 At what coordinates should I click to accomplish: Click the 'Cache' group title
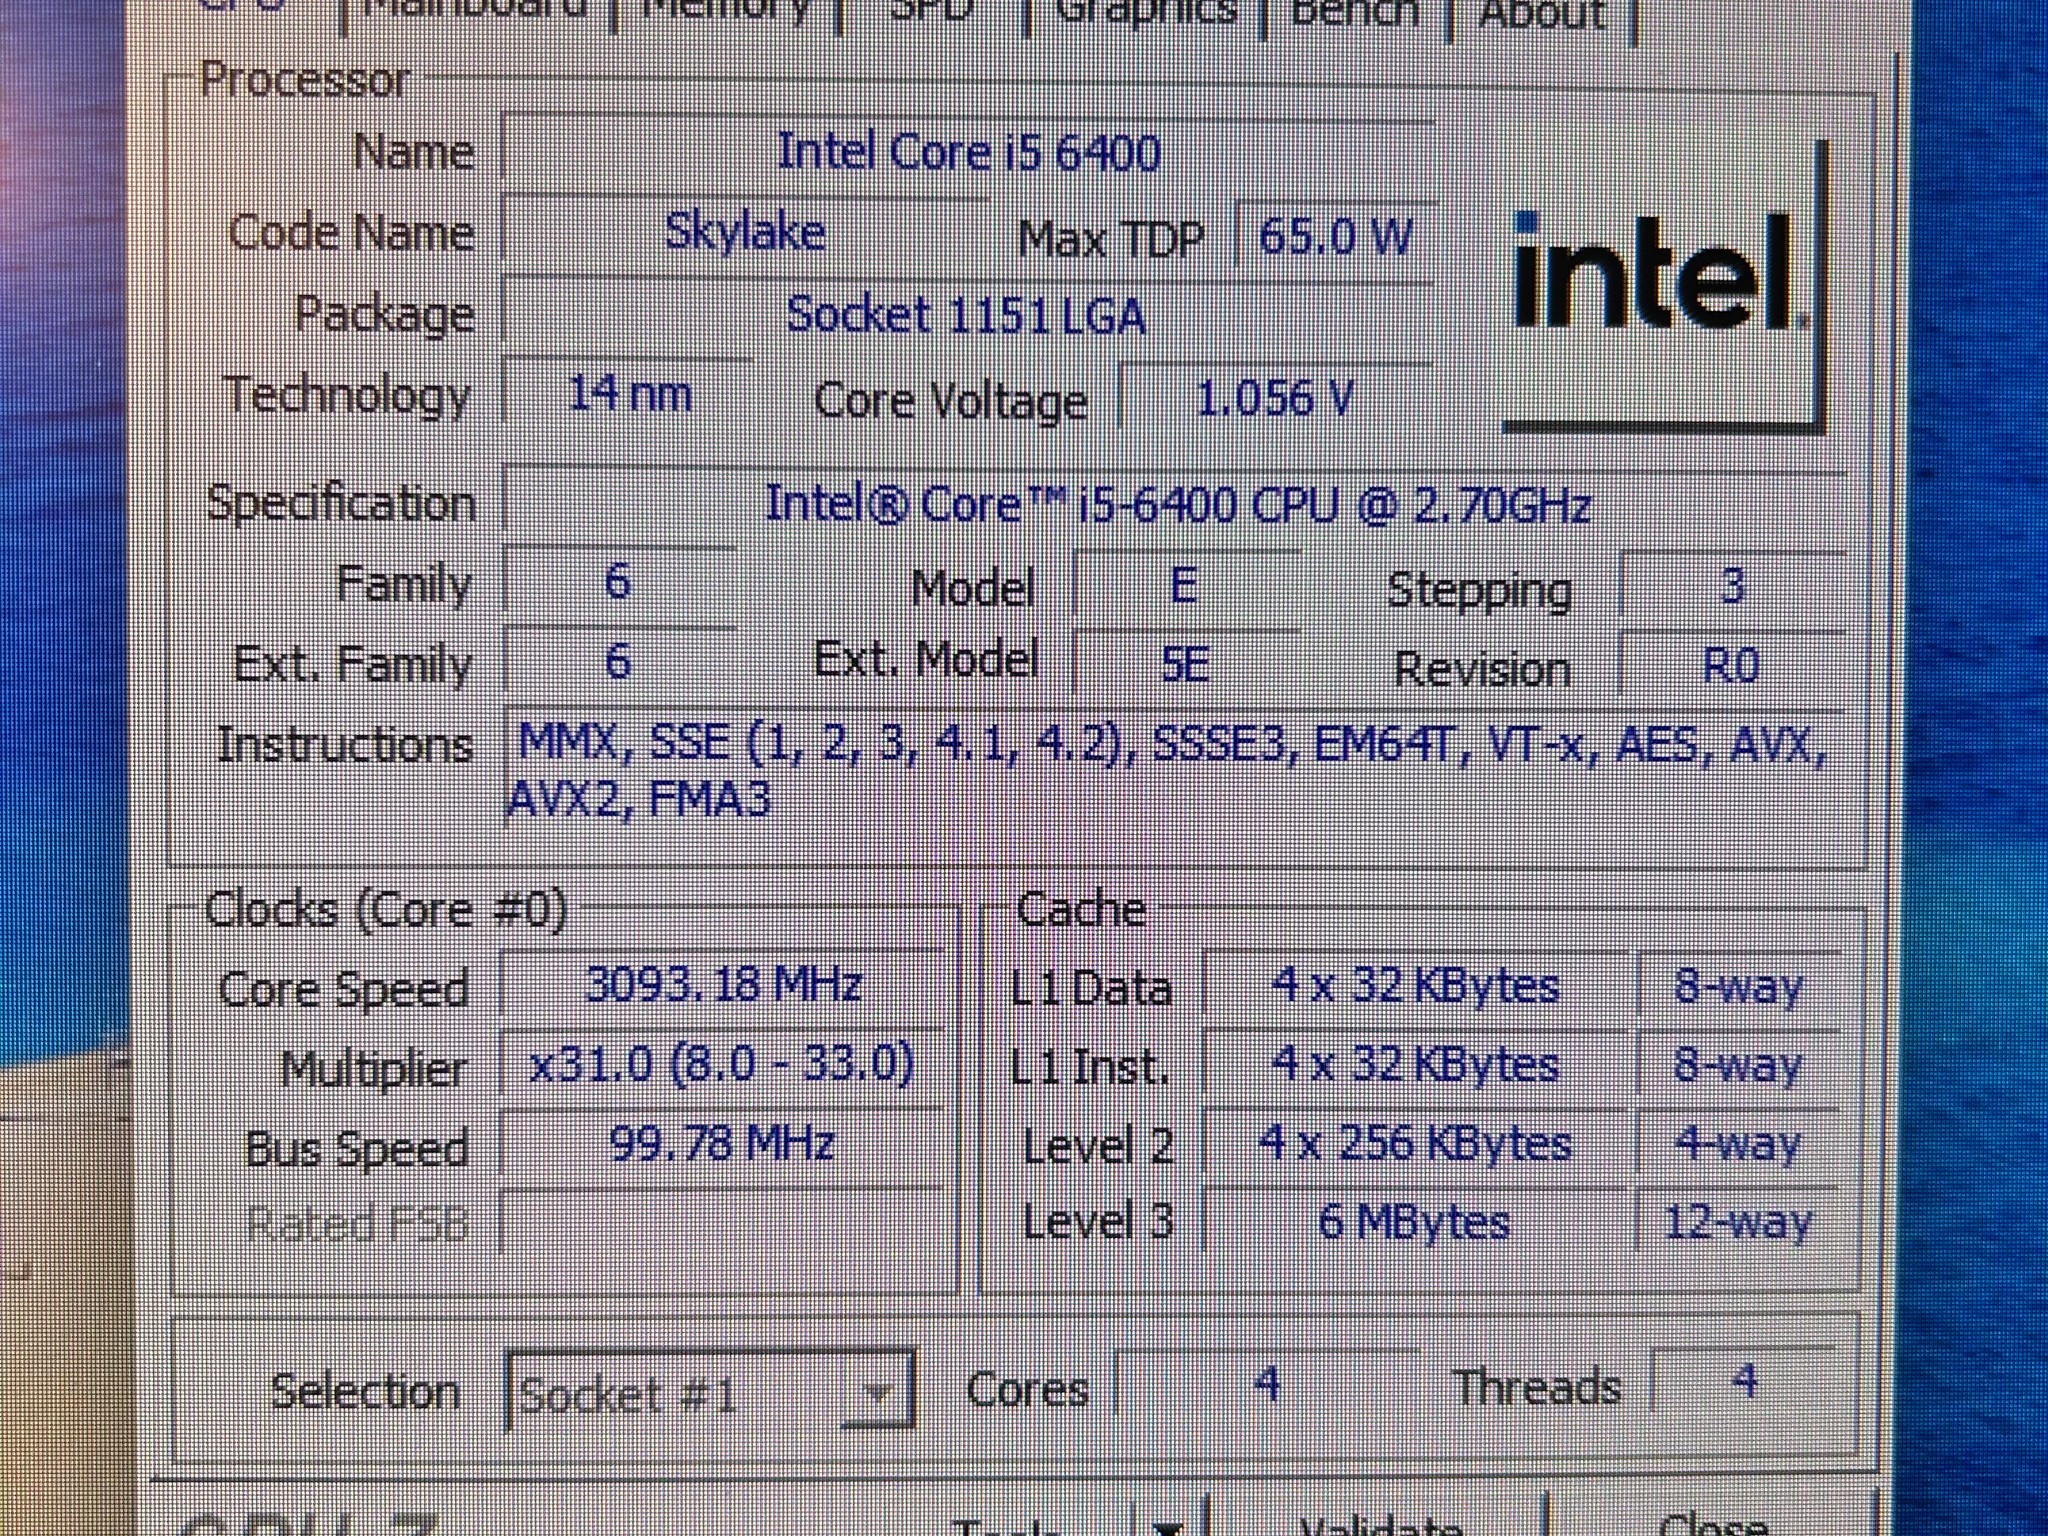coord(1081,910)
